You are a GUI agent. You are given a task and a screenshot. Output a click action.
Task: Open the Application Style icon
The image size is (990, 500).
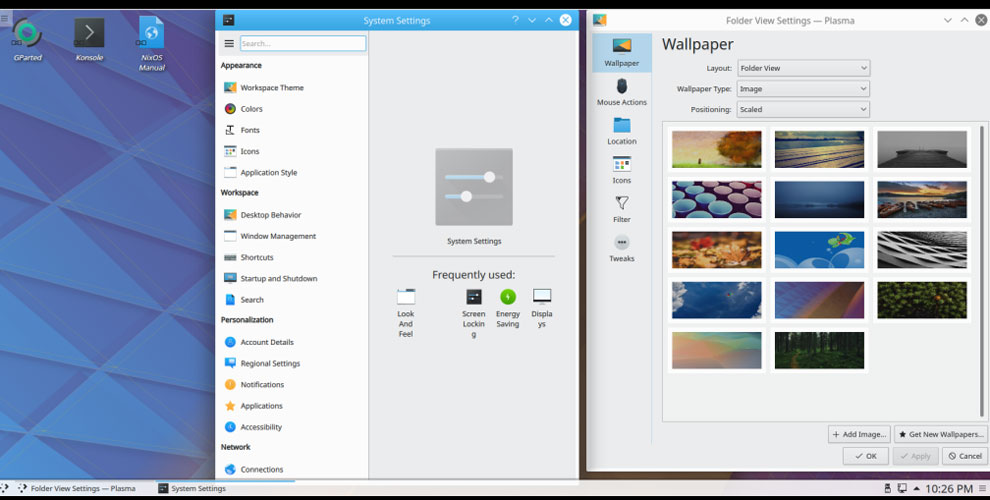[230, 172]
